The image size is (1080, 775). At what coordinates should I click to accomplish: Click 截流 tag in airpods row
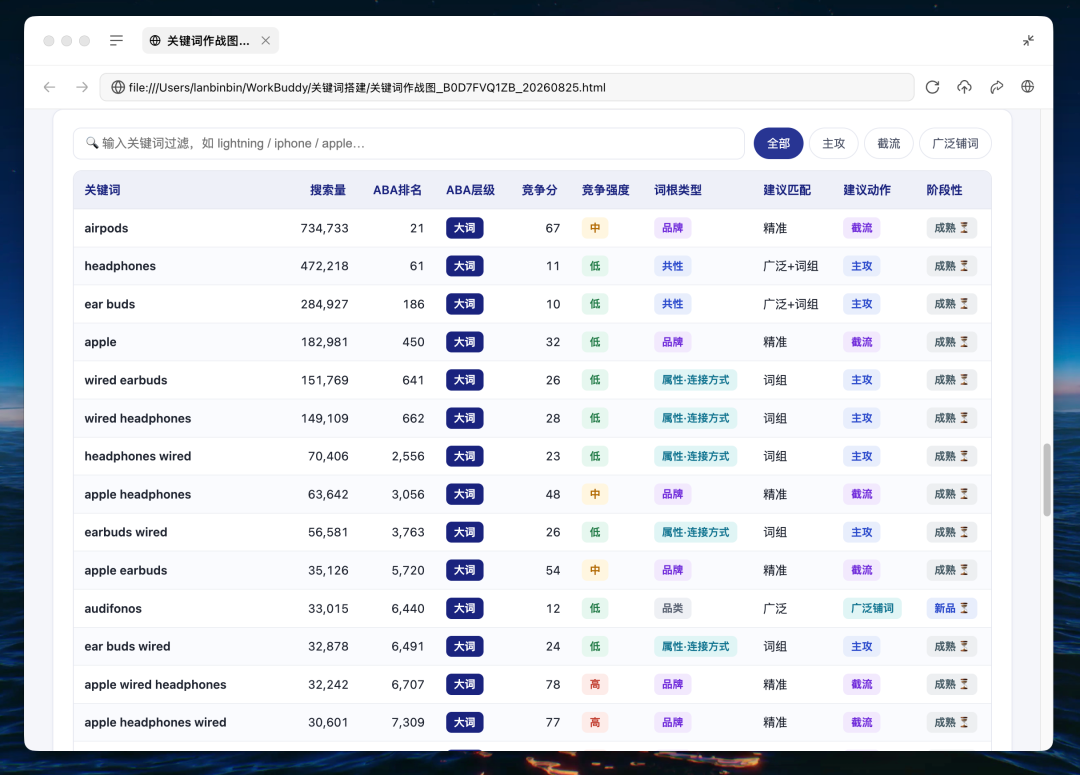tap(862, 228)
